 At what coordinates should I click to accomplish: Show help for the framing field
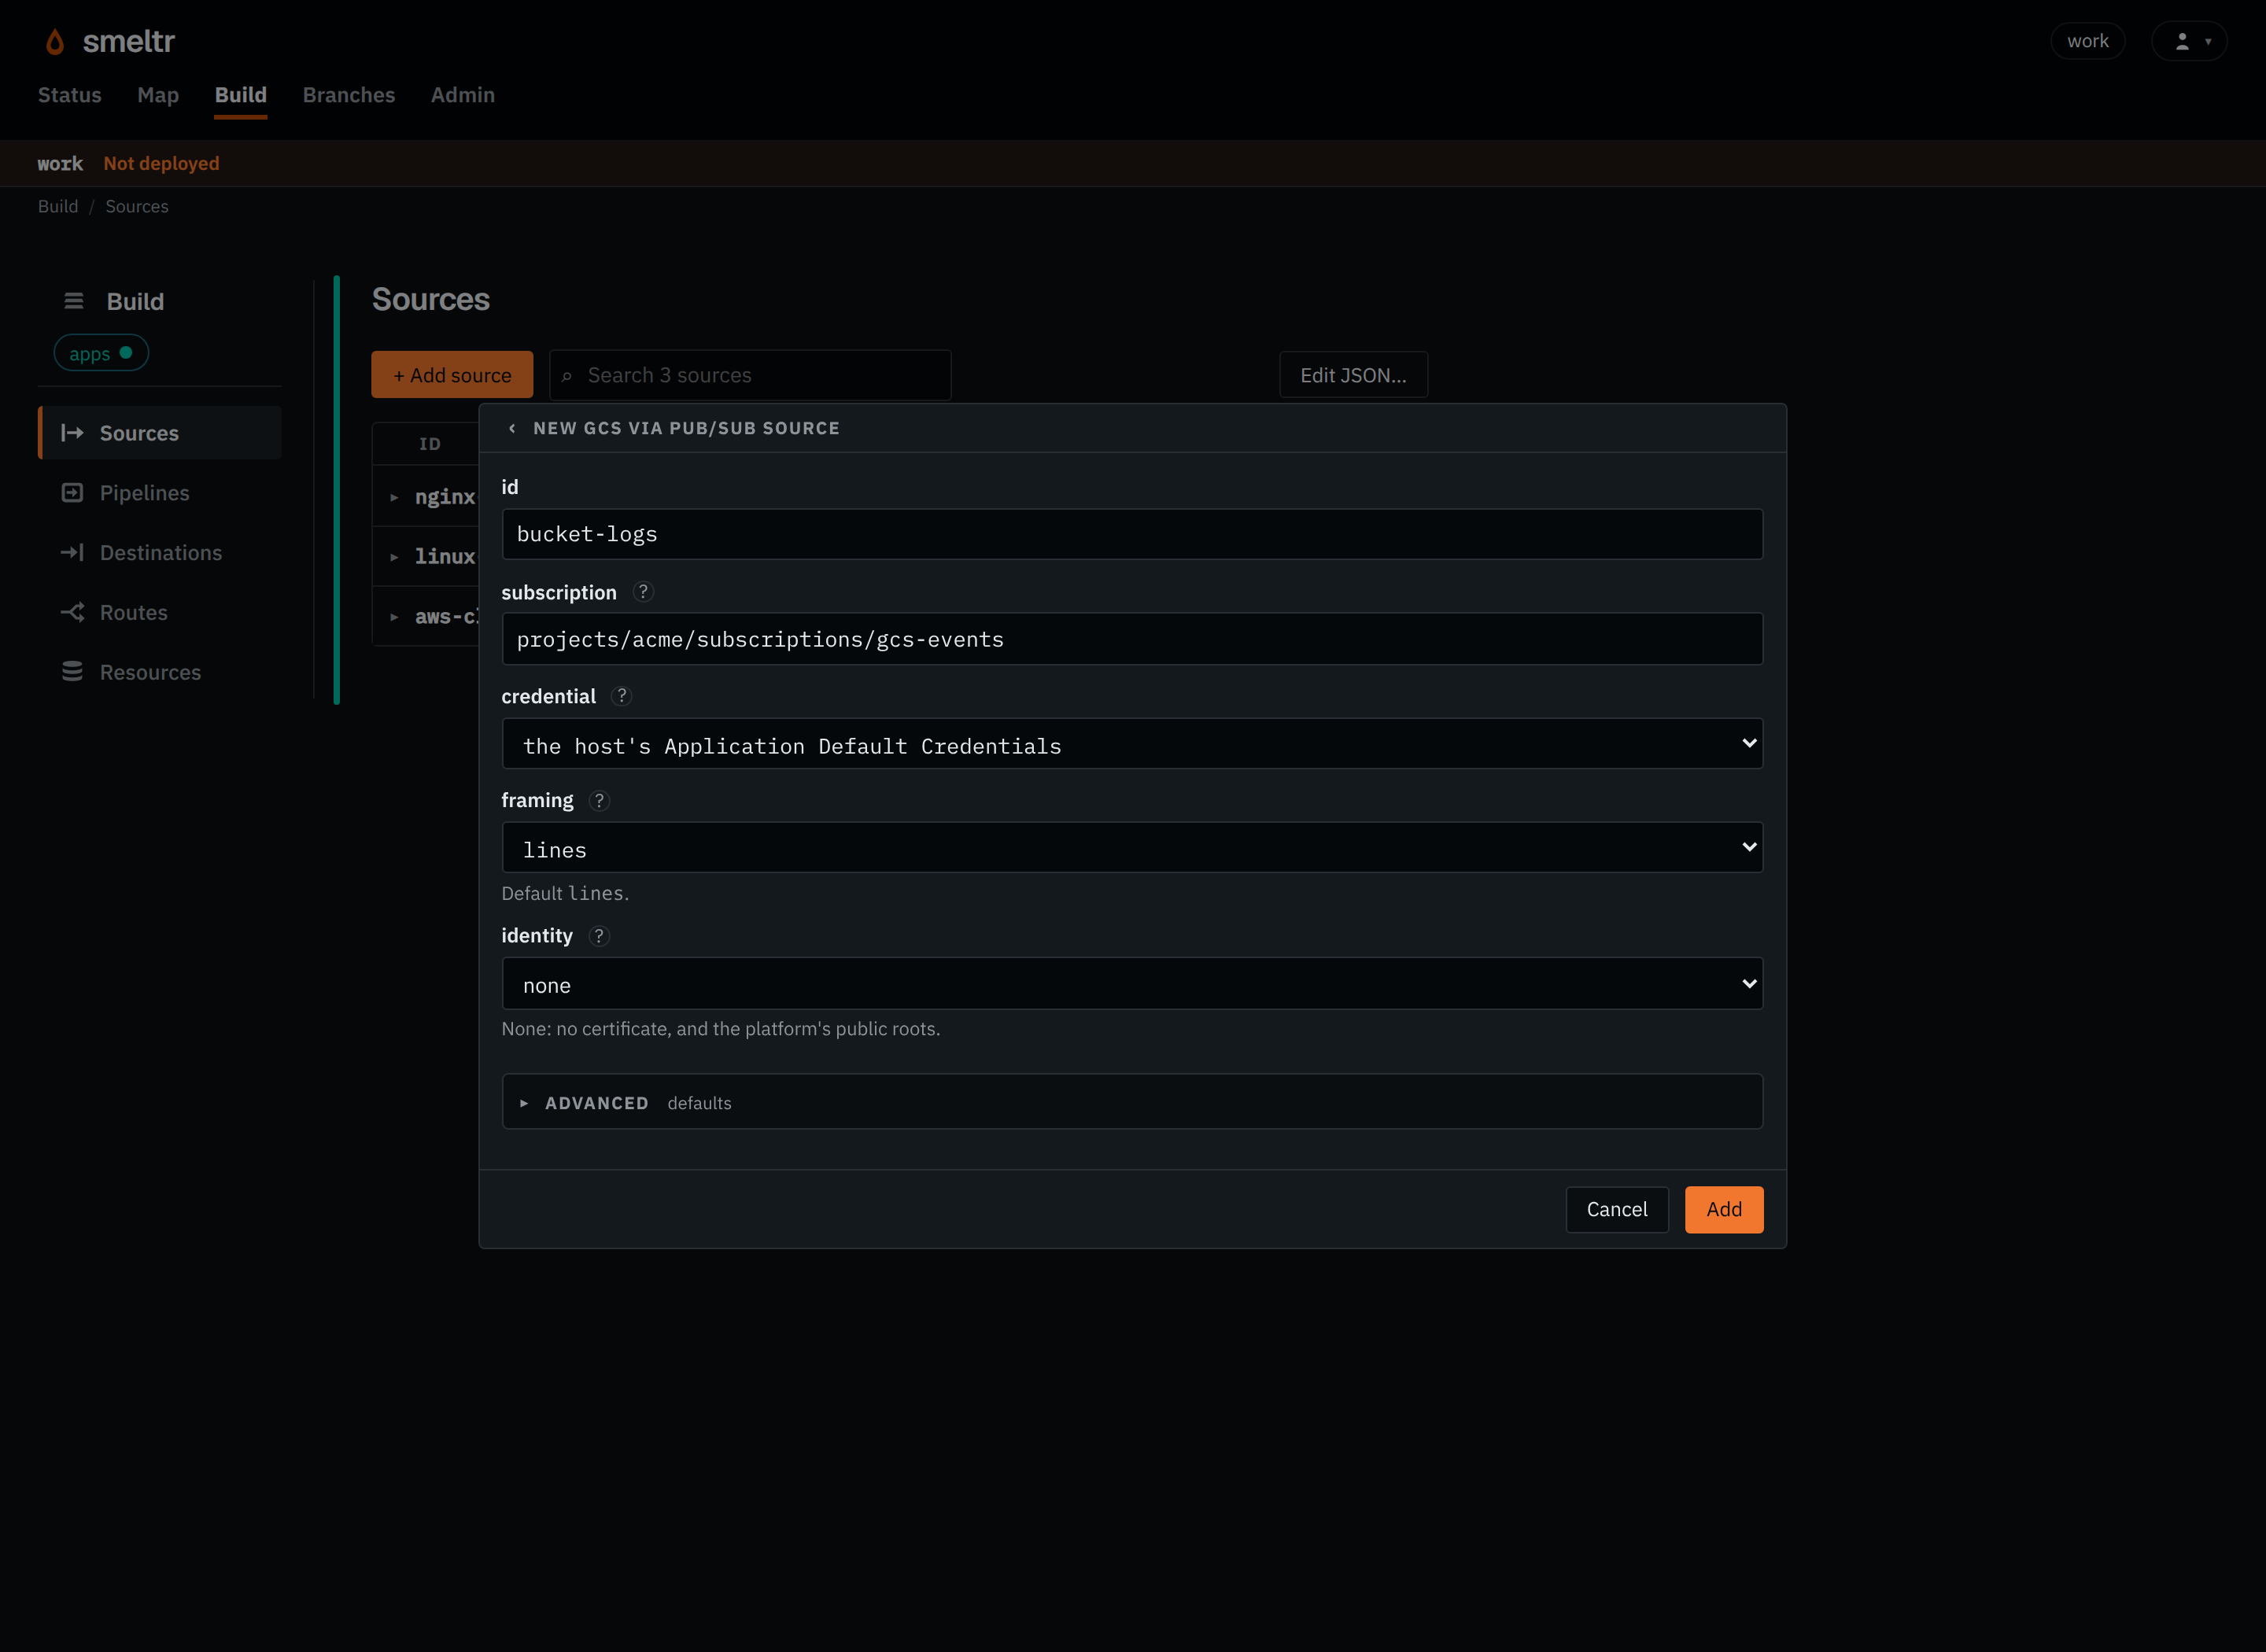click(x=599, y=800)
